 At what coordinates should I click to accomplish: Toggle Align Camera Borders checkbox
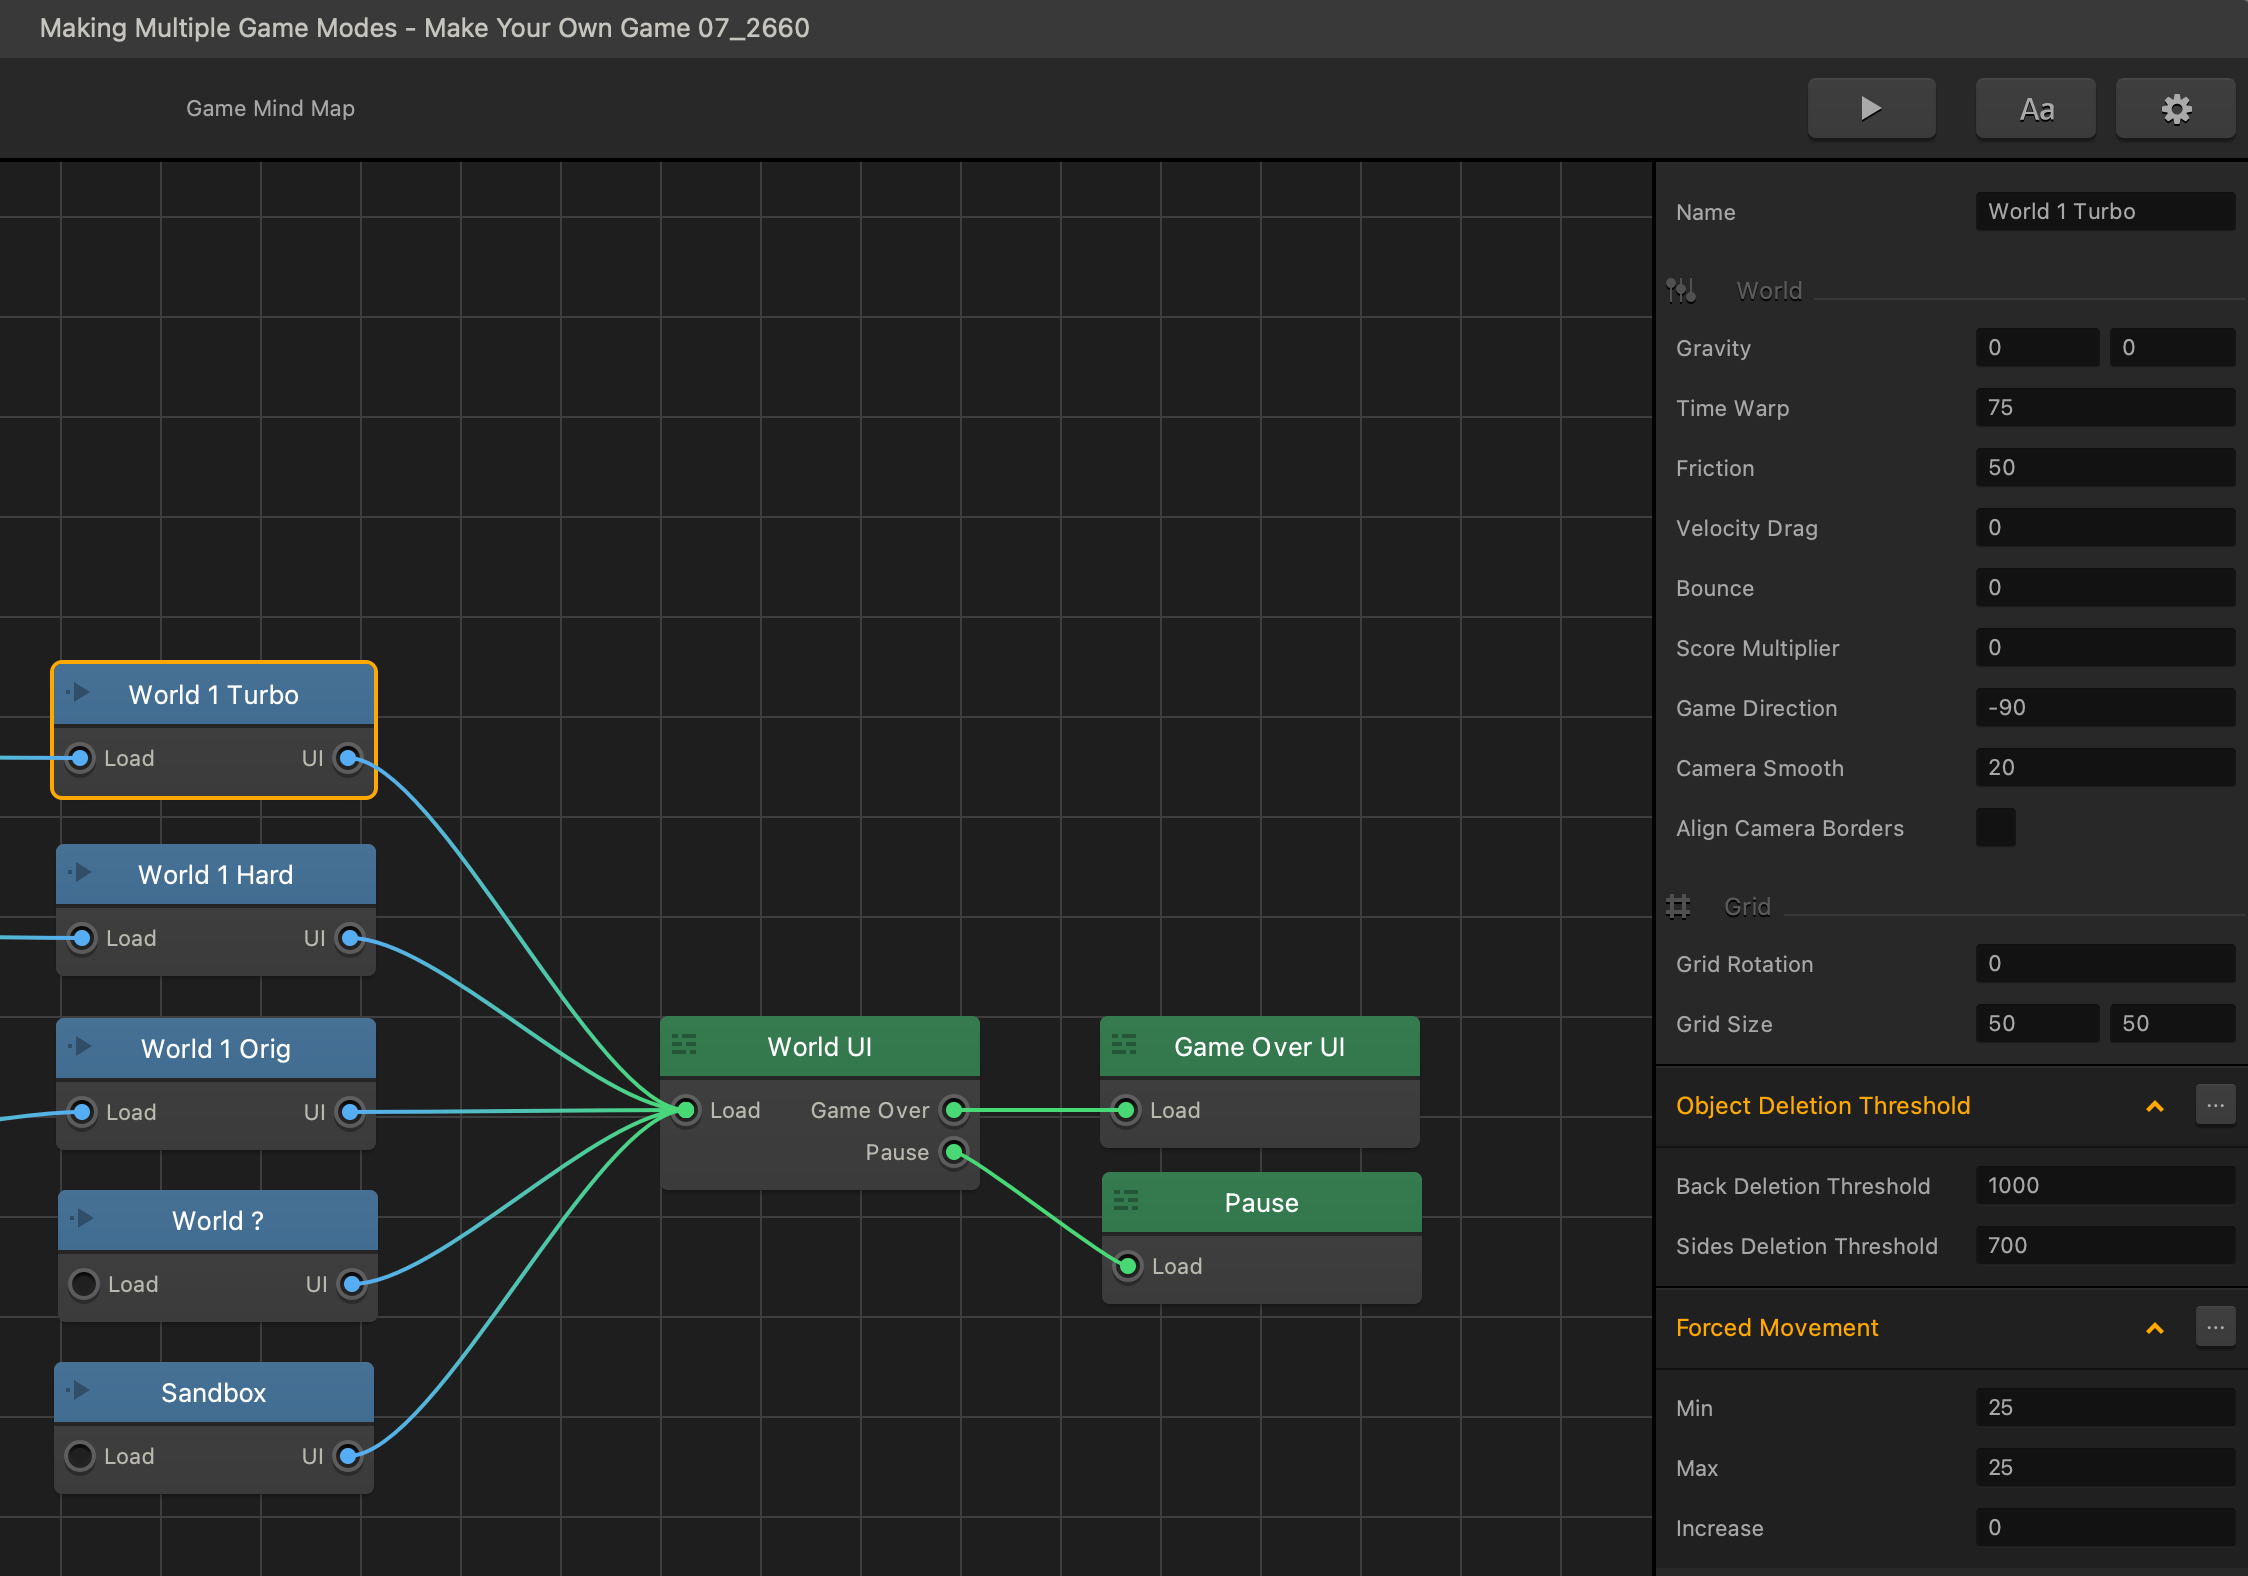pos(1995,827)
